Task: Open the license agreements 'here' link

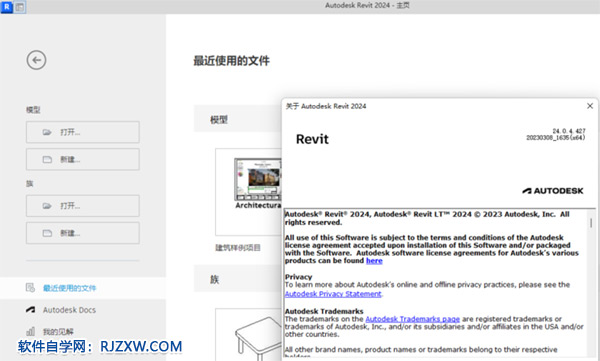Action: click(374, 261)
